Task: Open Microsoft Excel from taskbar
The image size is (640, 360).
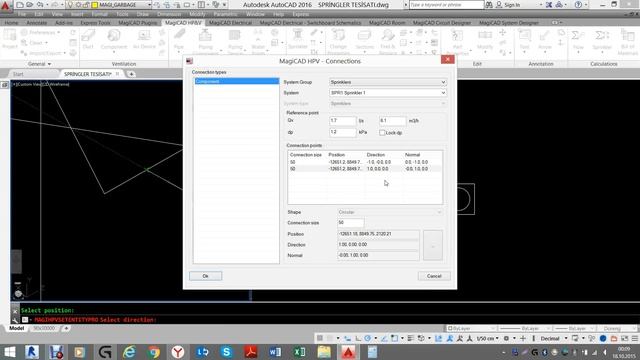Action: 300,352
